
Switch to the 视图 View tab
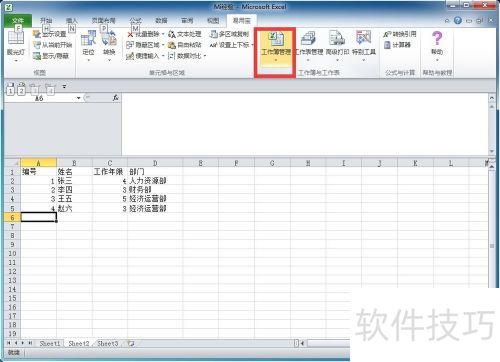pyautogui.click(x=213, y=21)
